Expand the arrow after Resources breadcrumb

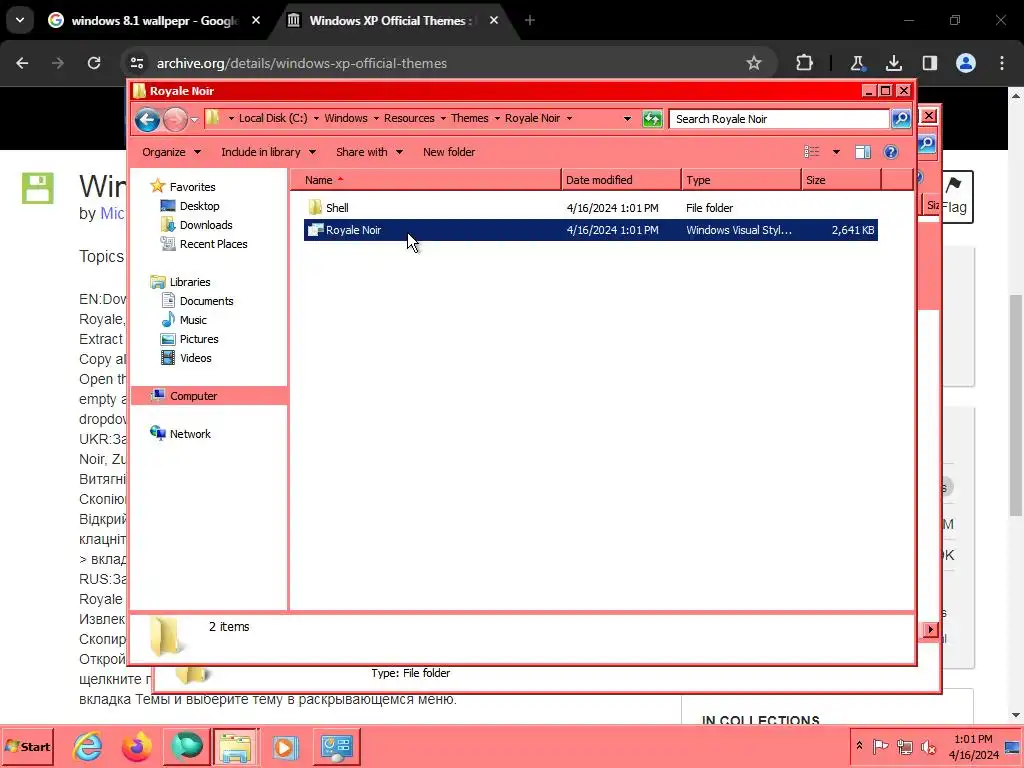point(443,119)
